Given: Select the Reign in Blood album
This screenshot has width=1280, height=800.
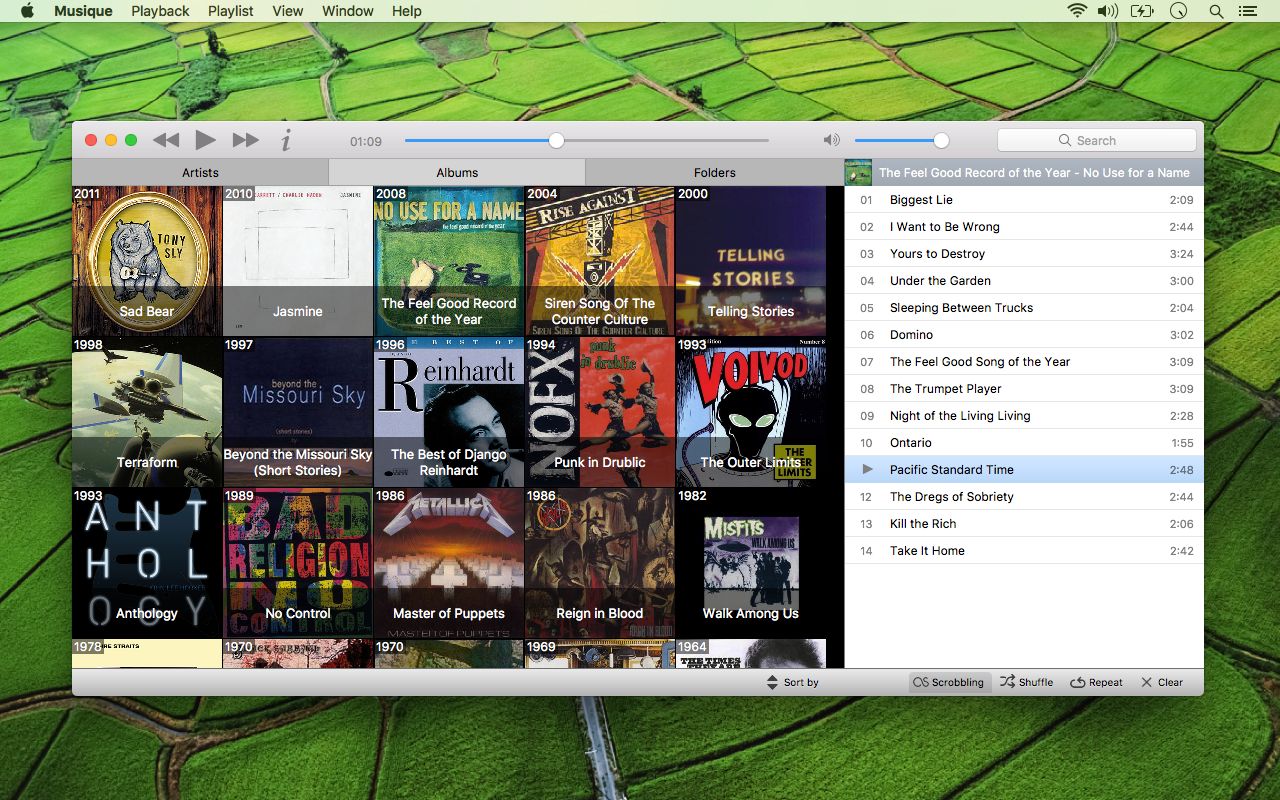Looking at the screenshot, I should (x=600, y=563).
